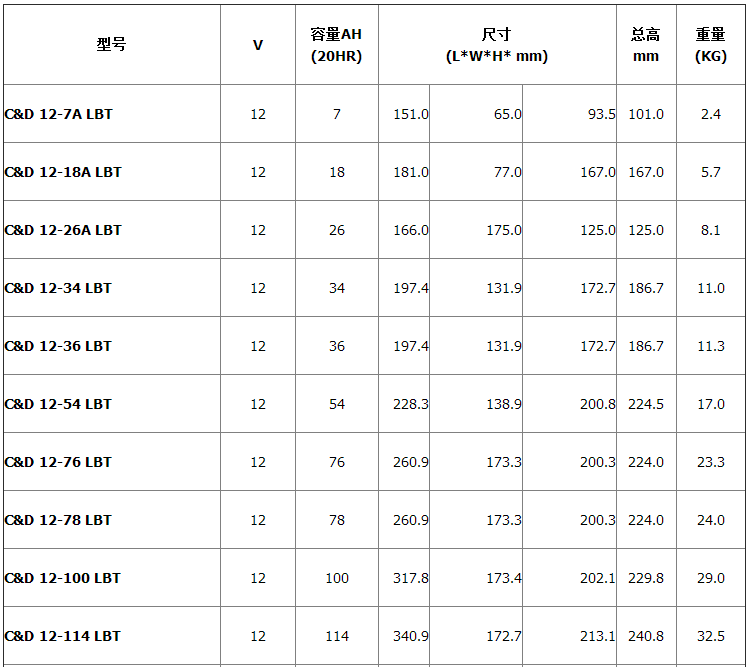
Task: Click the 240.8 total height value
Action: [x=646, y=636]
